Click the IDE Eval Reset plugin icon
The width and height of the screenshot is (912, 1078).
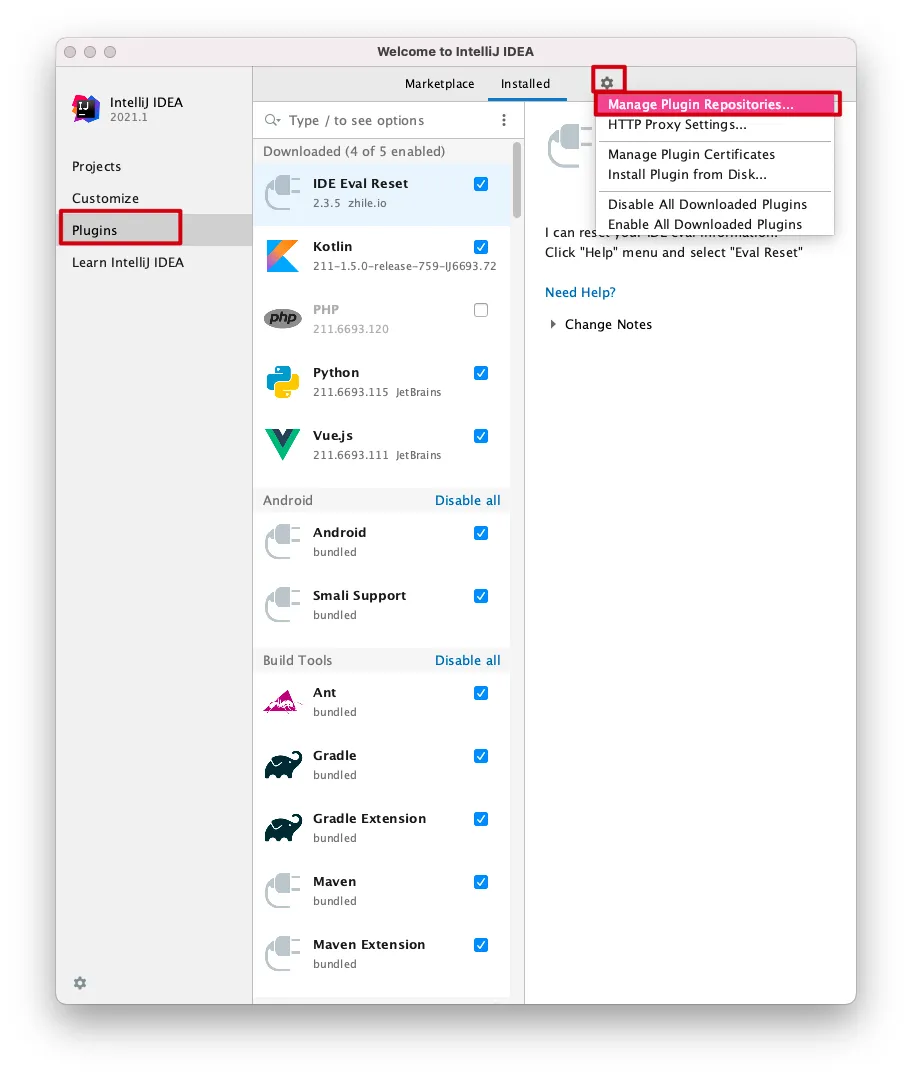(283, 192)
